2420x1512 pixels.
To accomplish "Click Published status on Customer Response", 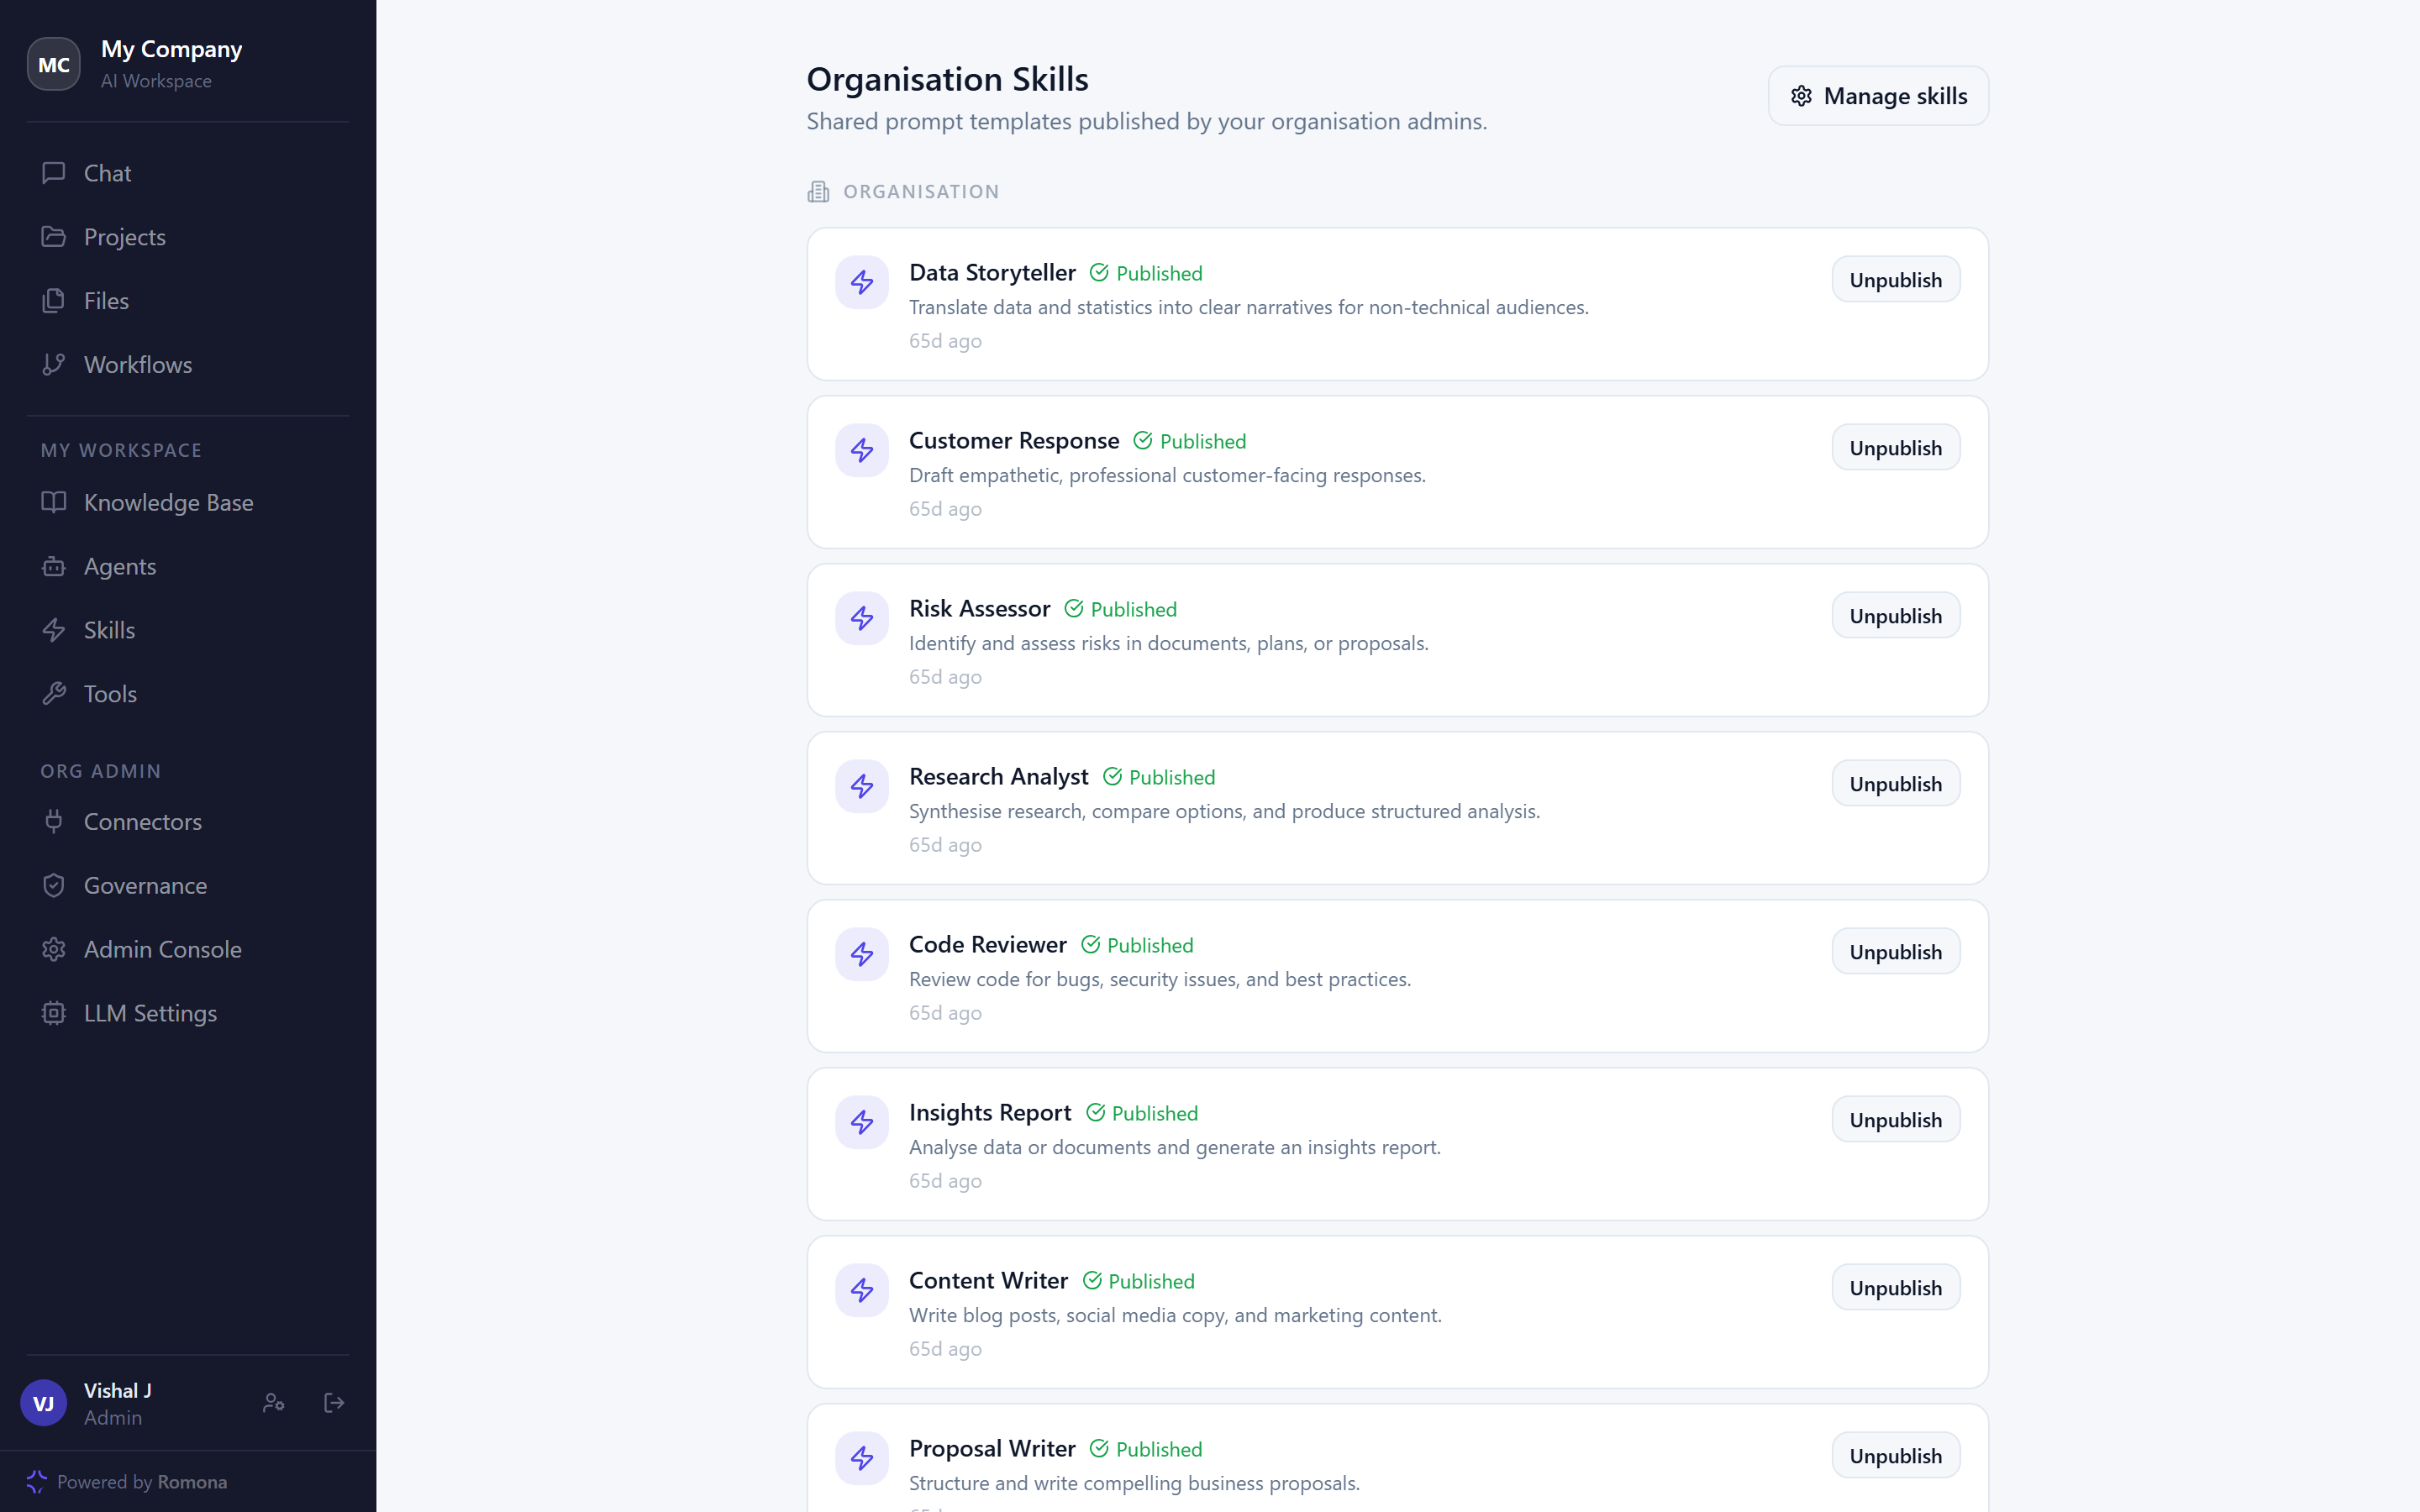I will 1190,441.
